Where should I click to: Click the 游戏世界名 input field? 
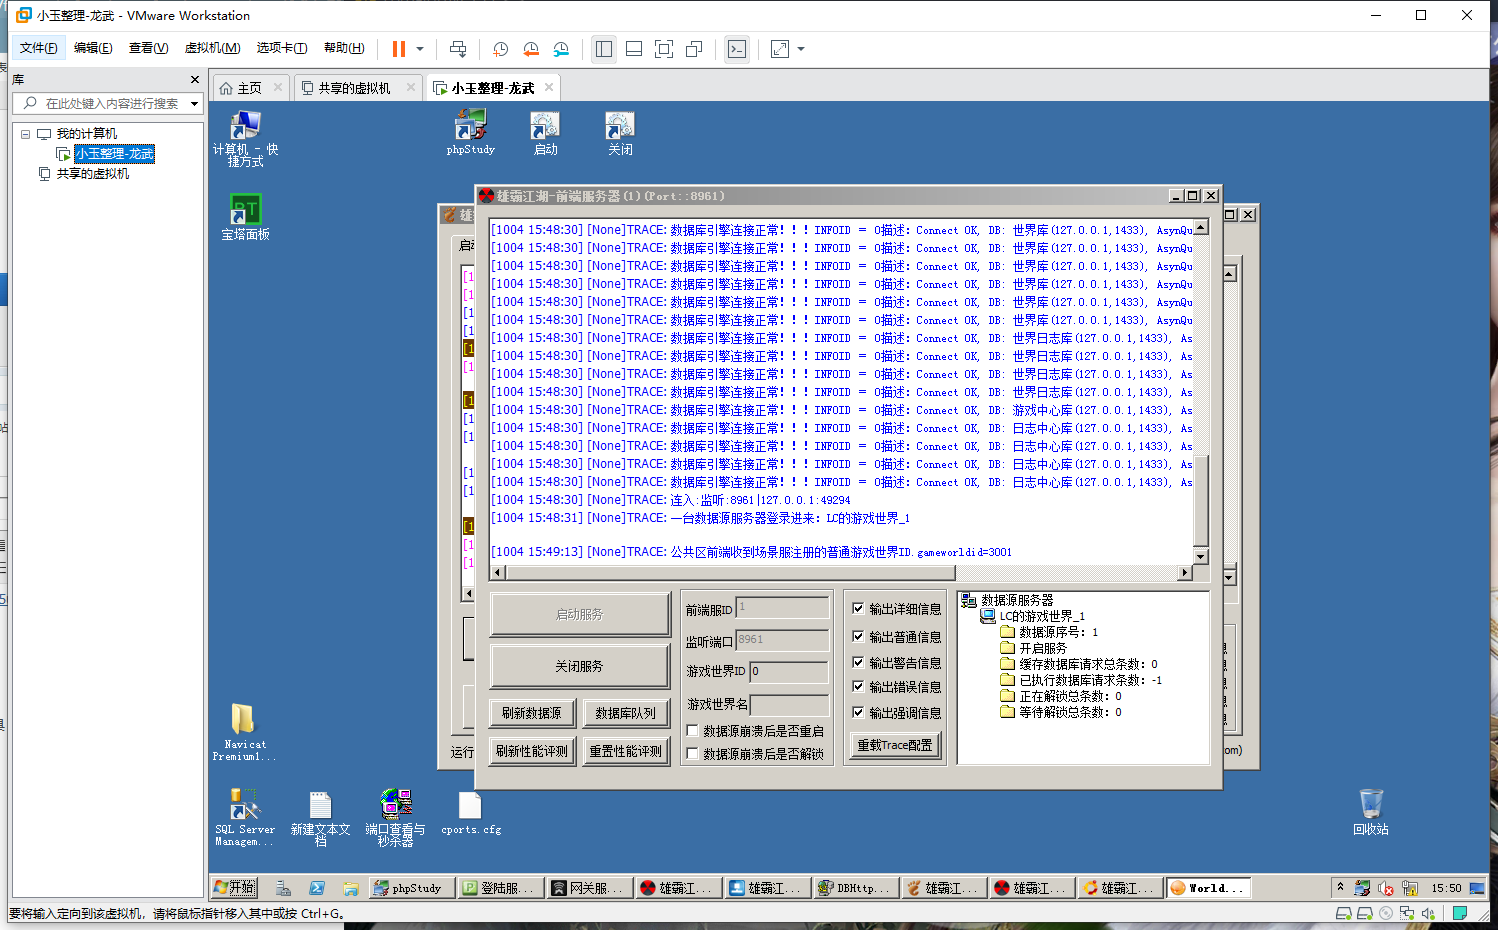[x=789, y=704]
